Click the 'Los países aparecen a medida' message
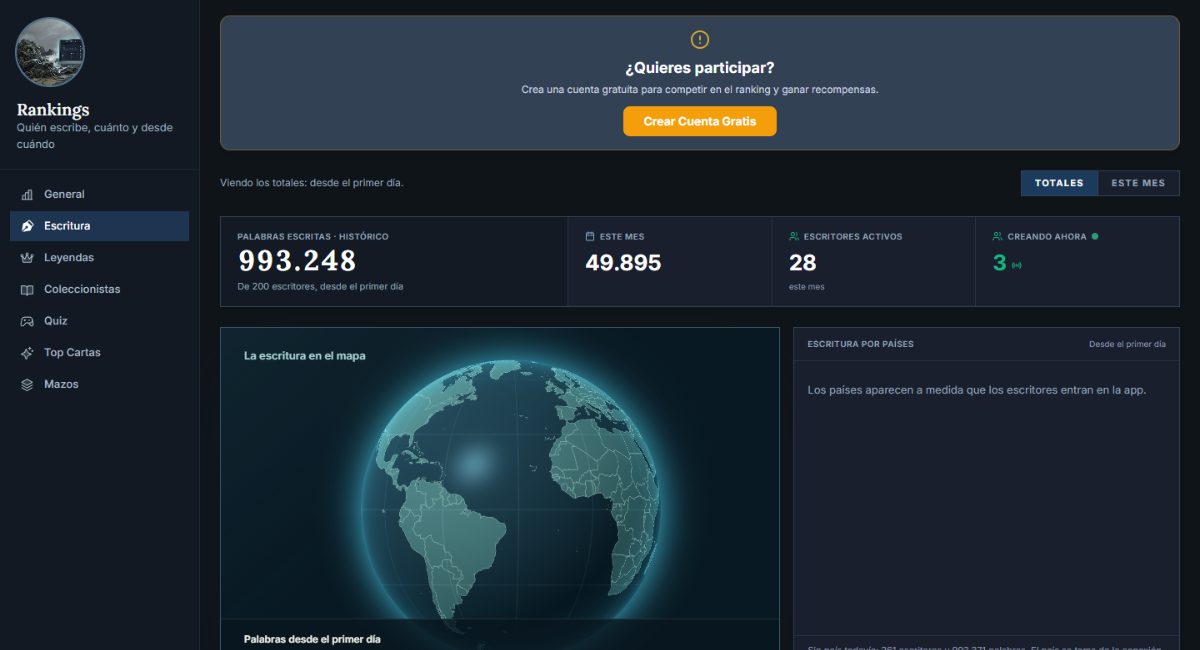Screen dimensions: 1200x650 tap(977, 390)
